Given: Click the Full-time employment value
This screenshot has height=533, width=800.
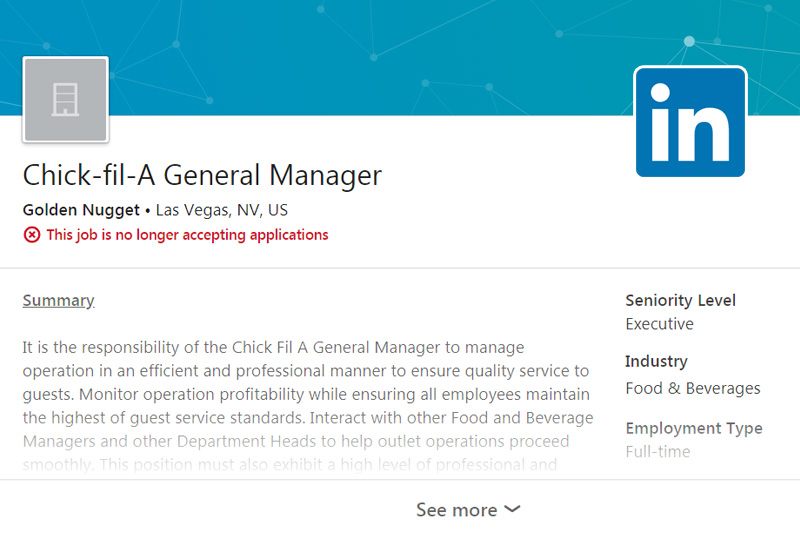Looking at the screenshot, I should tap(658, 451).
